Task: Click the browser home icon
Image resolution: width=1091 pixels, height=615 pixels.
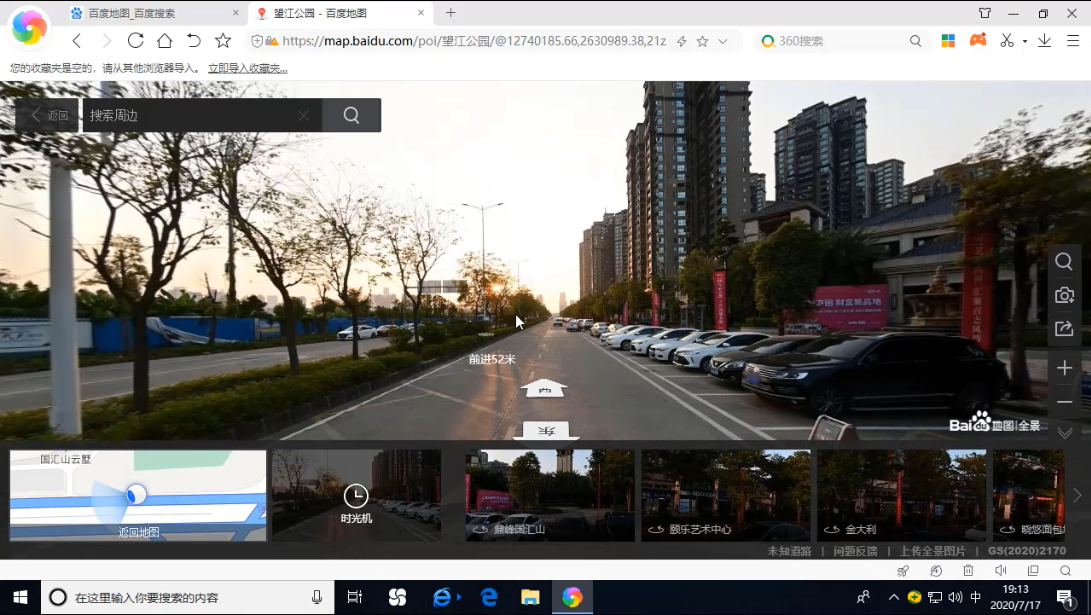Action: [x=164, y=41]
